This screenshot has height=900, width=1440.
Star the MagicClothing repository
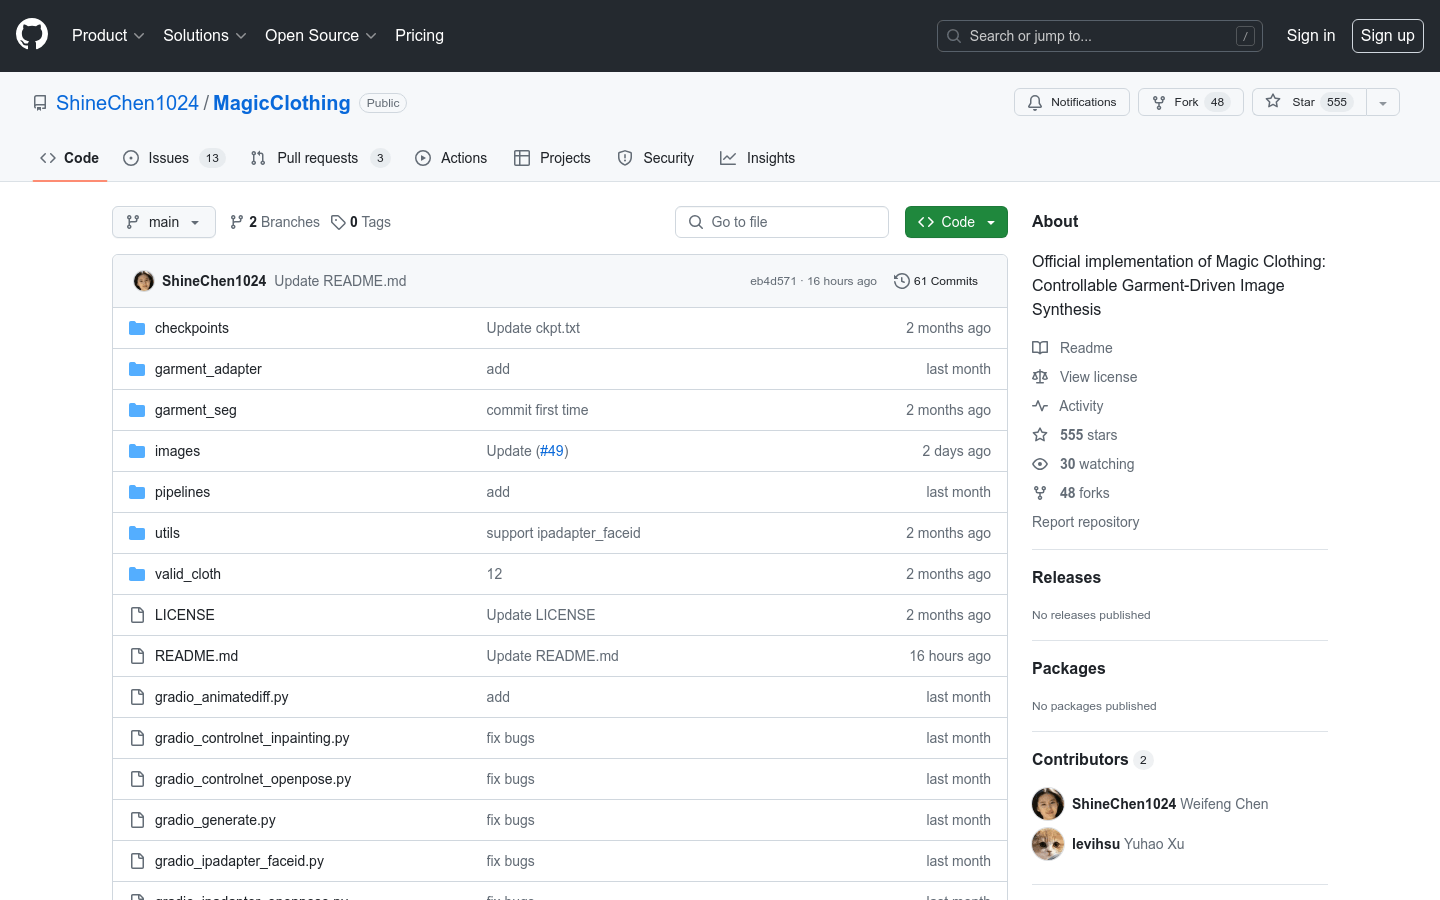coord(1309,102)
